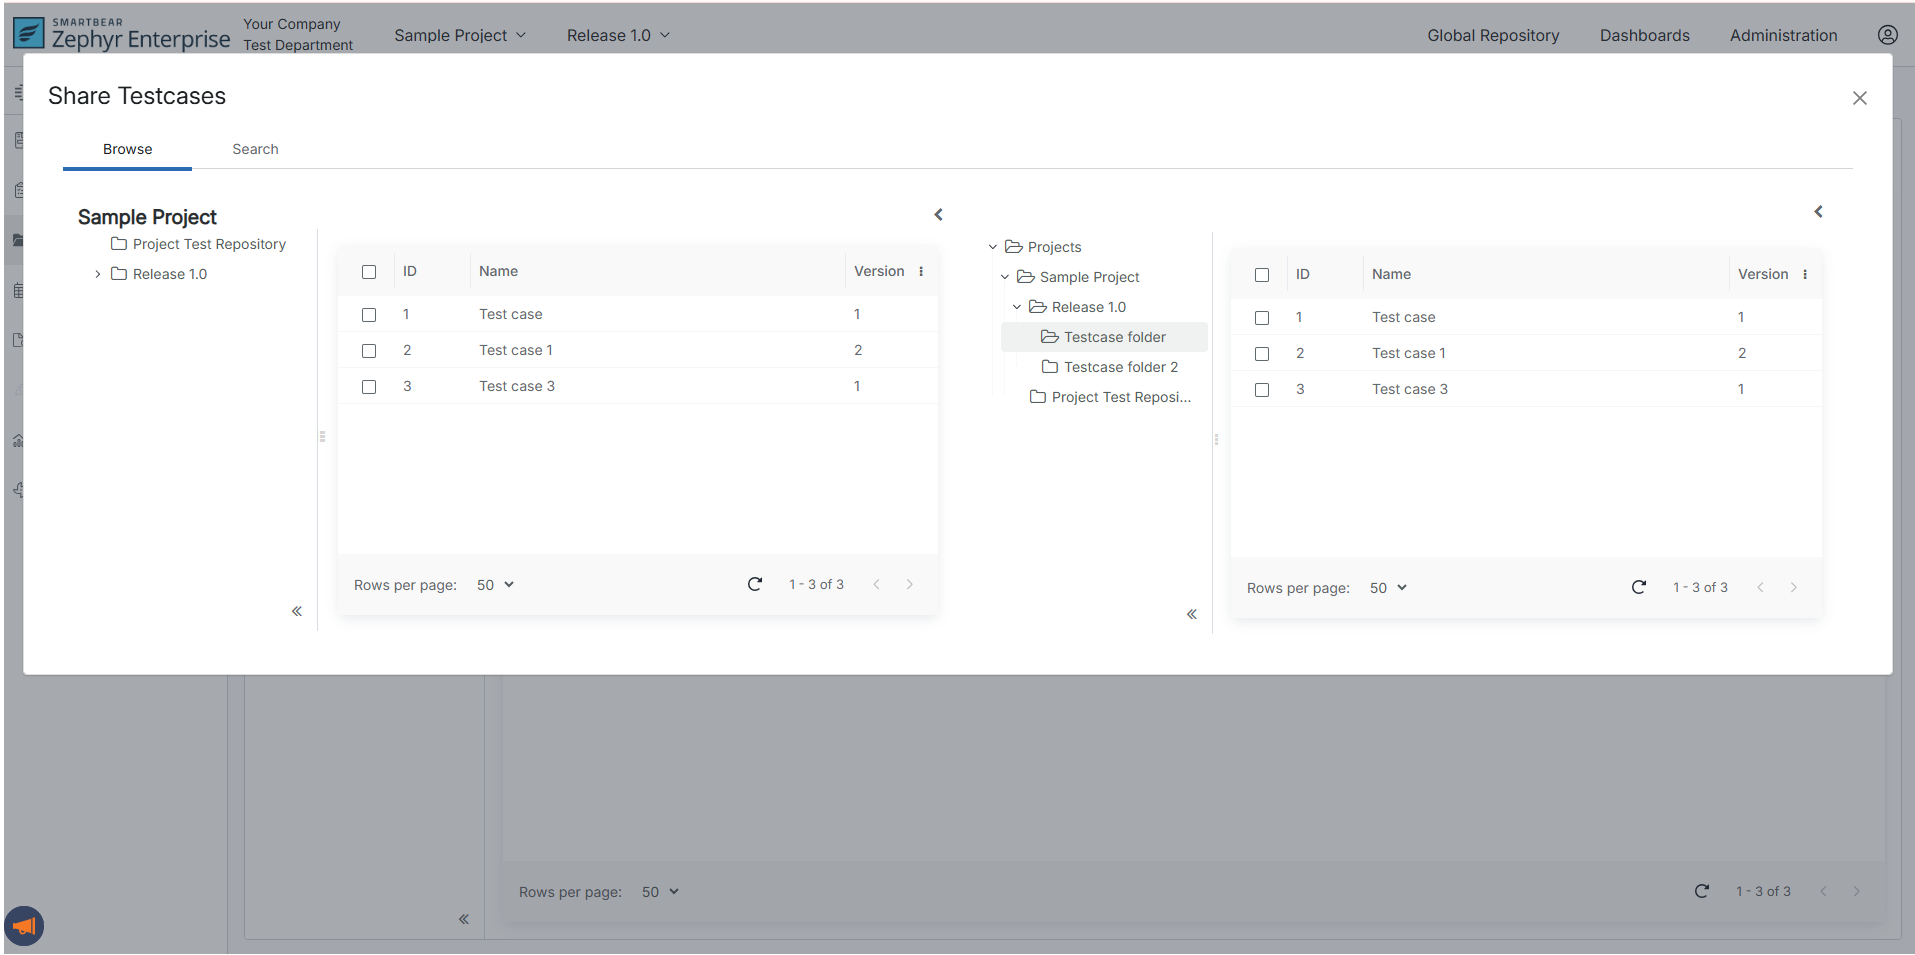
Task: Open the Dashboards menu
Action: 1644,35
